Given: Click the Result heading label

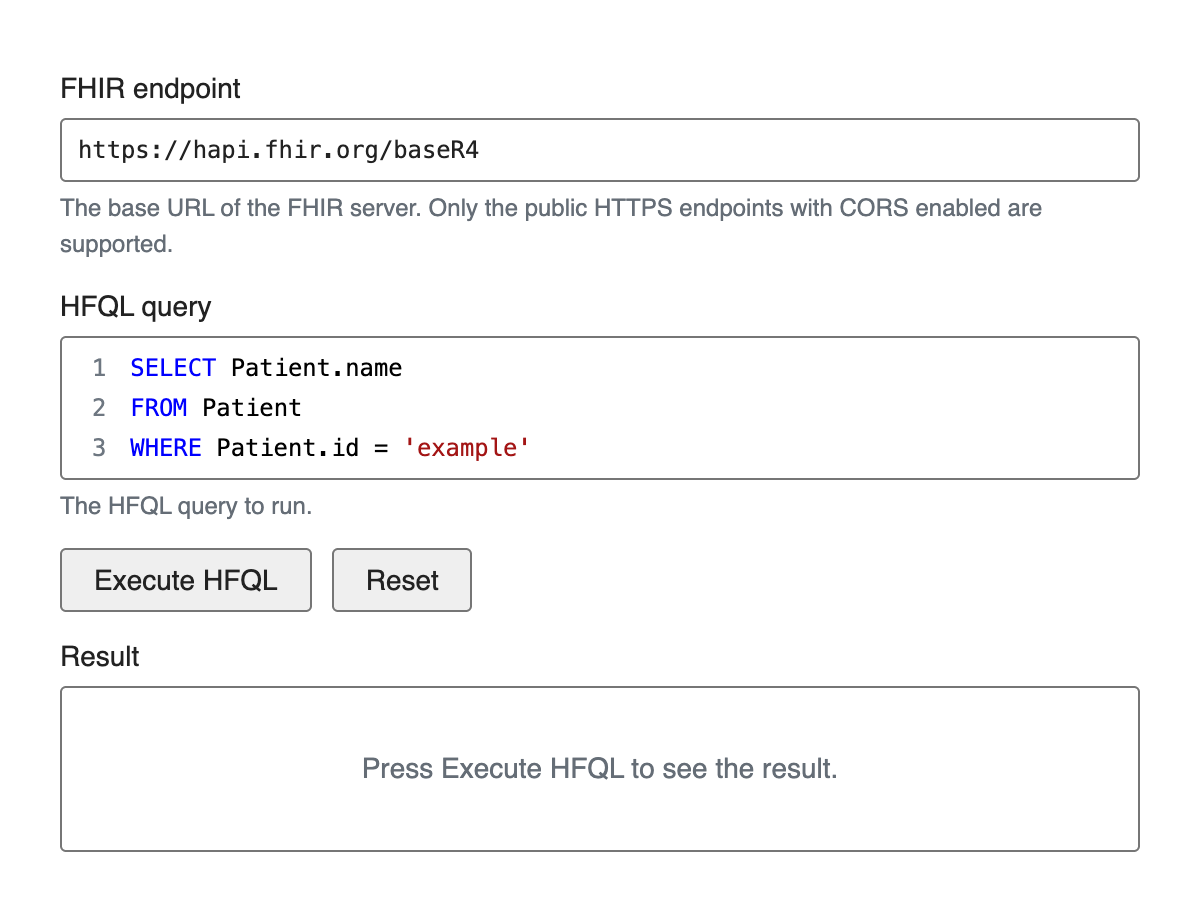Looking at the screenshot, I should [x=100, y=656].
